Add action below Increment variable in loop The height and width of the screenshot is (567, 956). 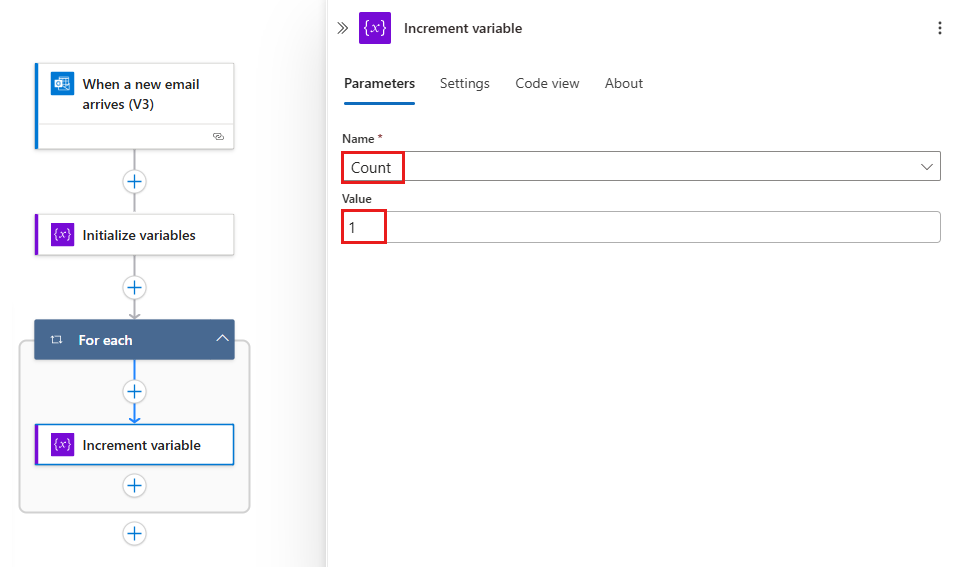pos(134,485)
